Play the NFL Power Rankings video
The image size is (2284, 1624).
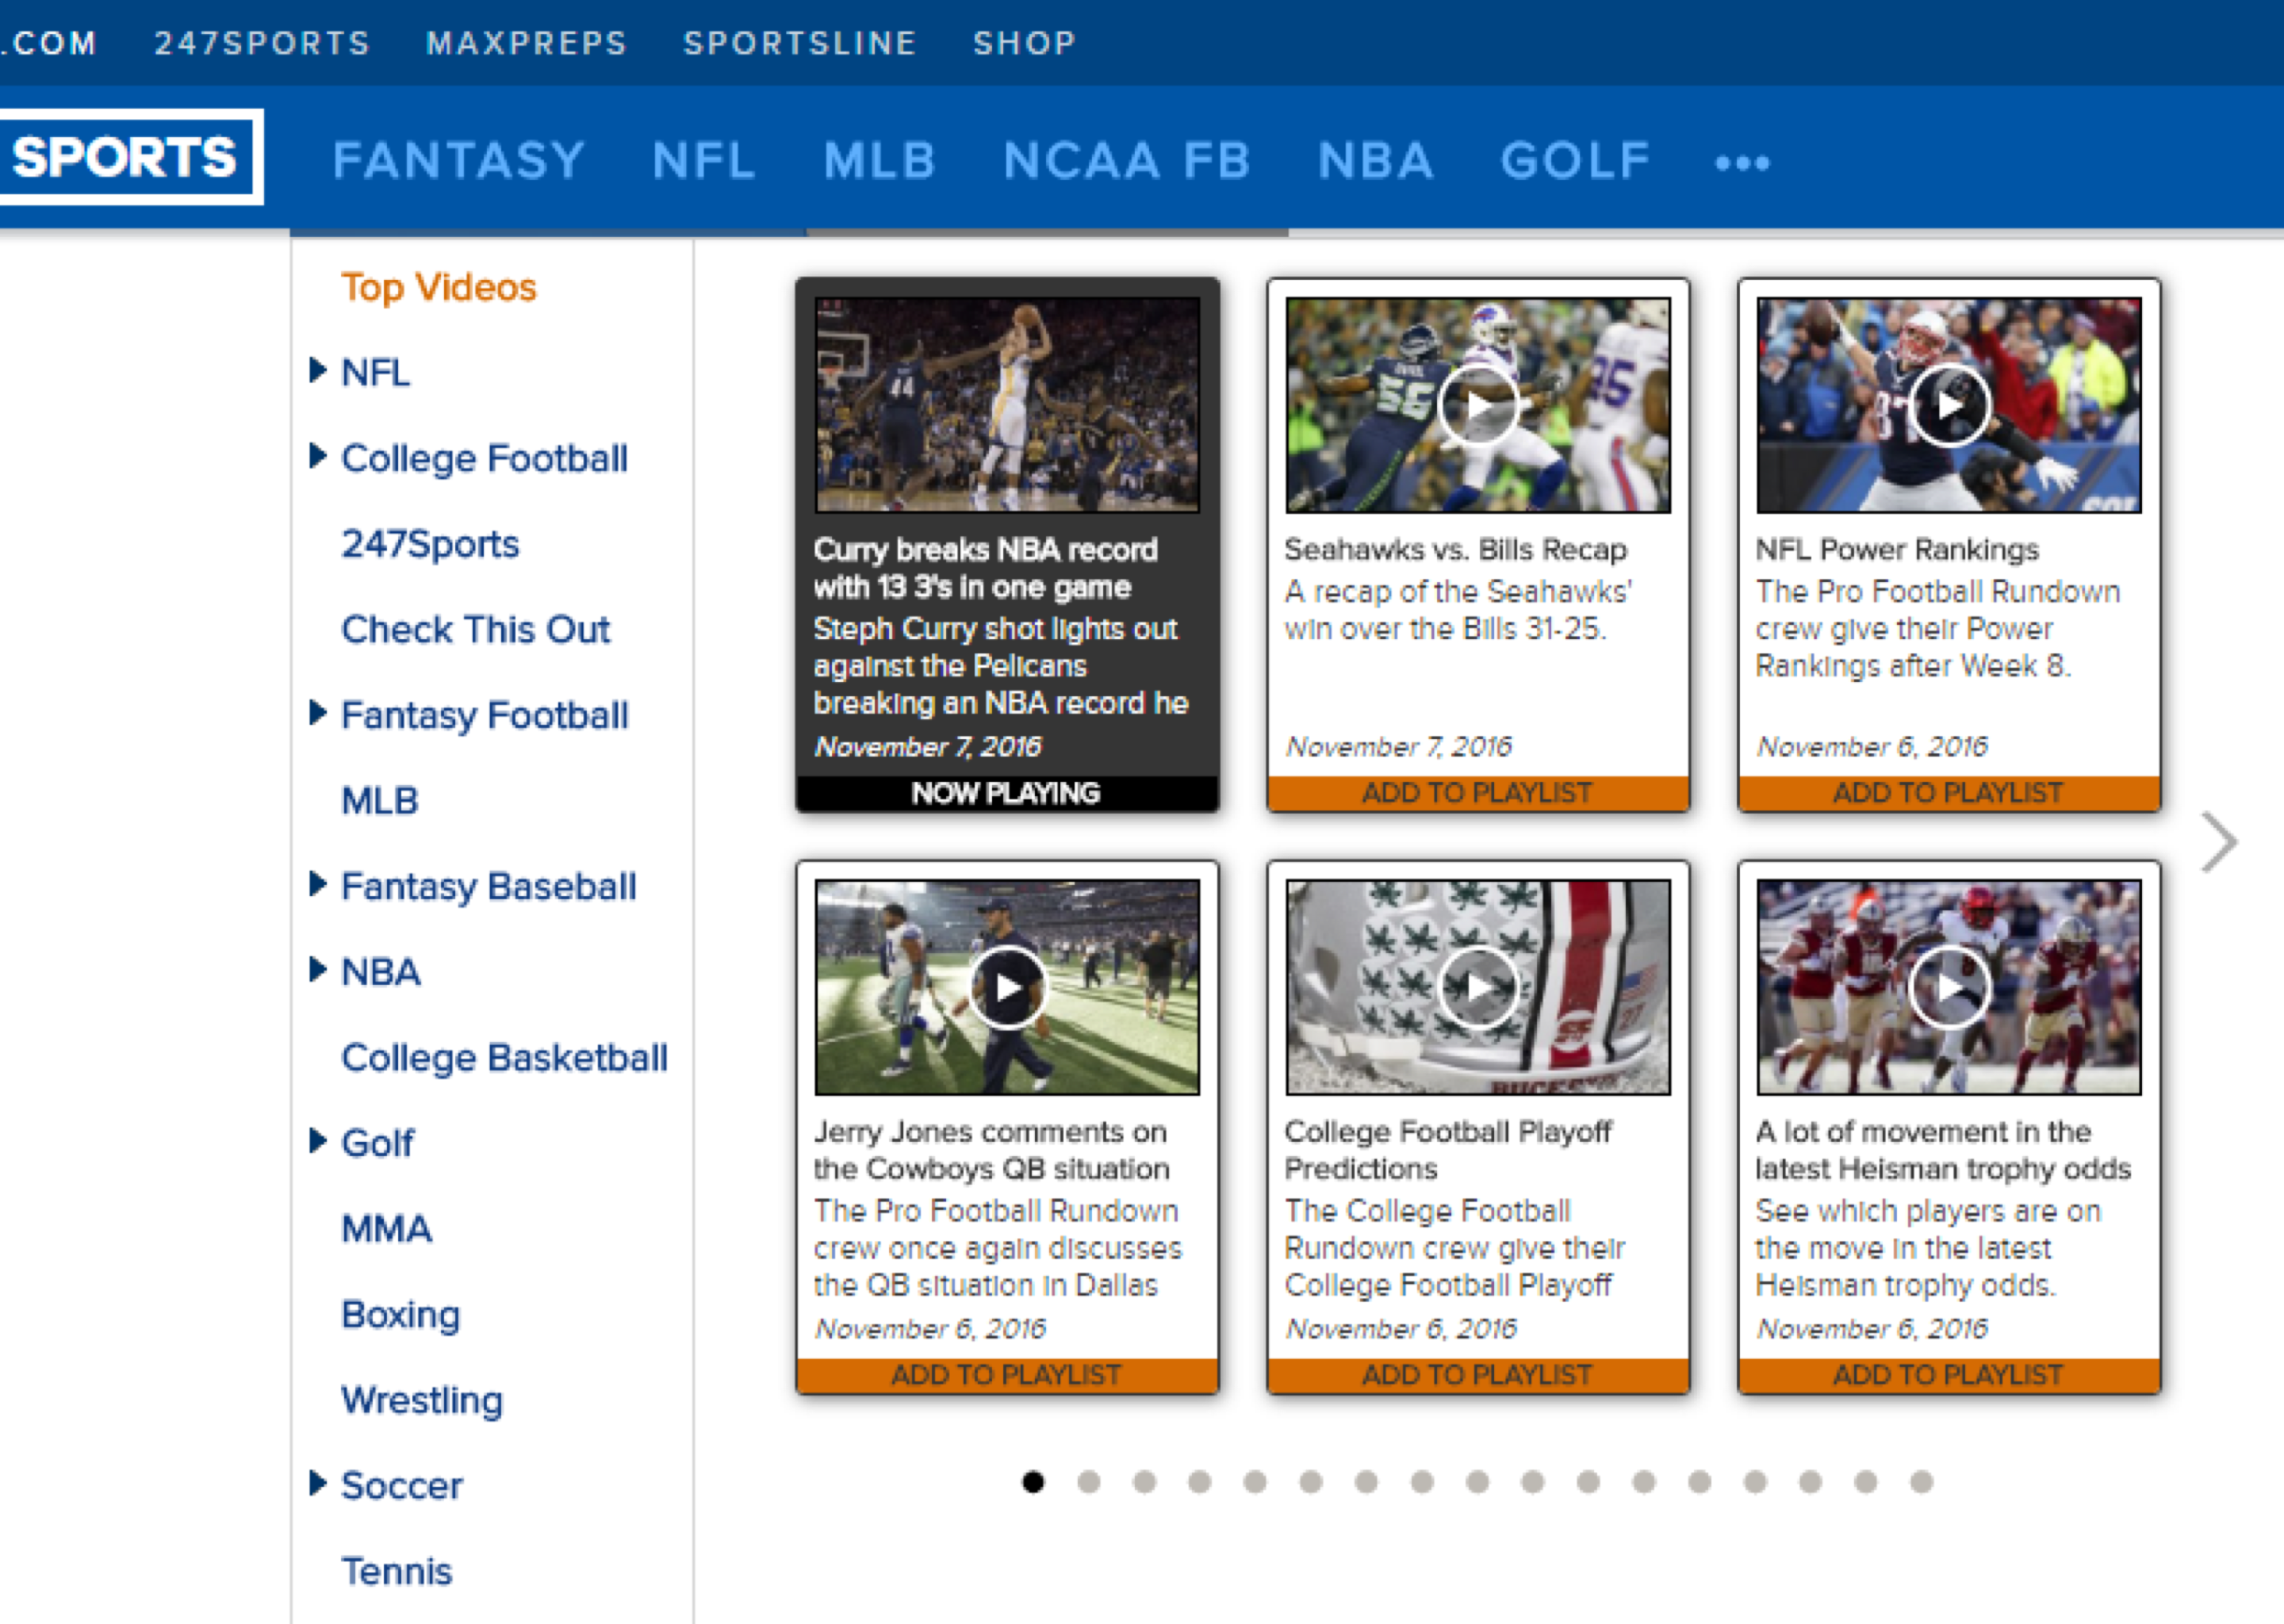[x=1949, y=405]
